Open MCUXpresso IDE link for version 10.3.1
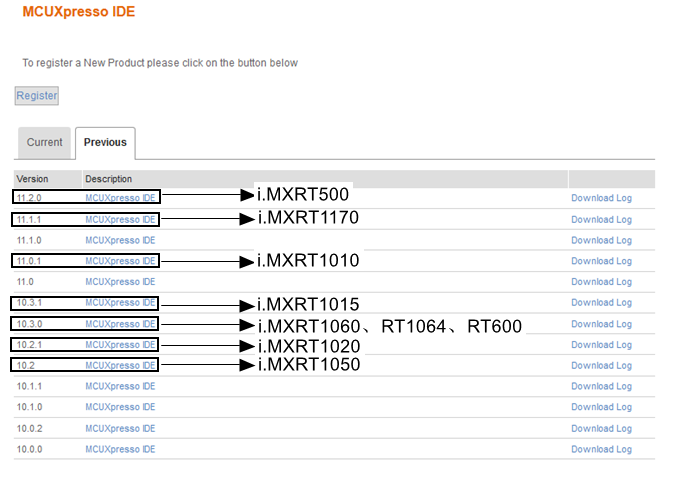 click(x=120, y=303)
